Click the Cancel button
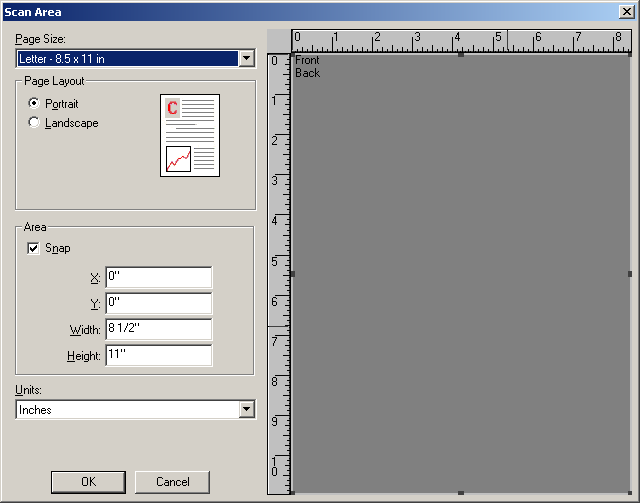Image resolution: width=640 pixels, height=503 pixels. [x=172, y=482]
